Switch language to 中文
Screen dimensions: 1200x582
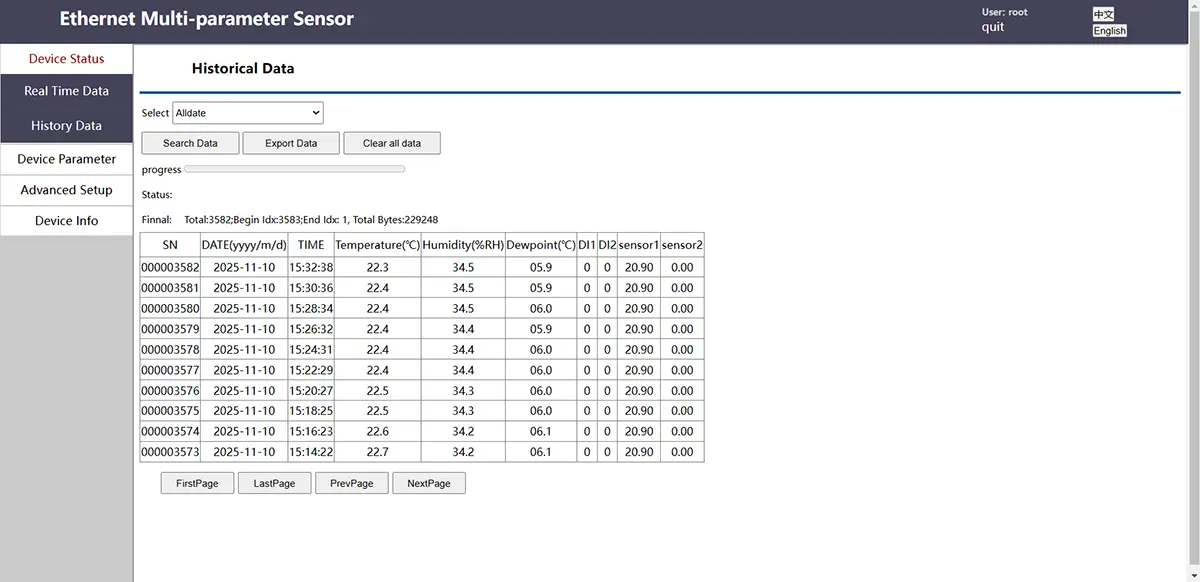(x=1103, y=14)
